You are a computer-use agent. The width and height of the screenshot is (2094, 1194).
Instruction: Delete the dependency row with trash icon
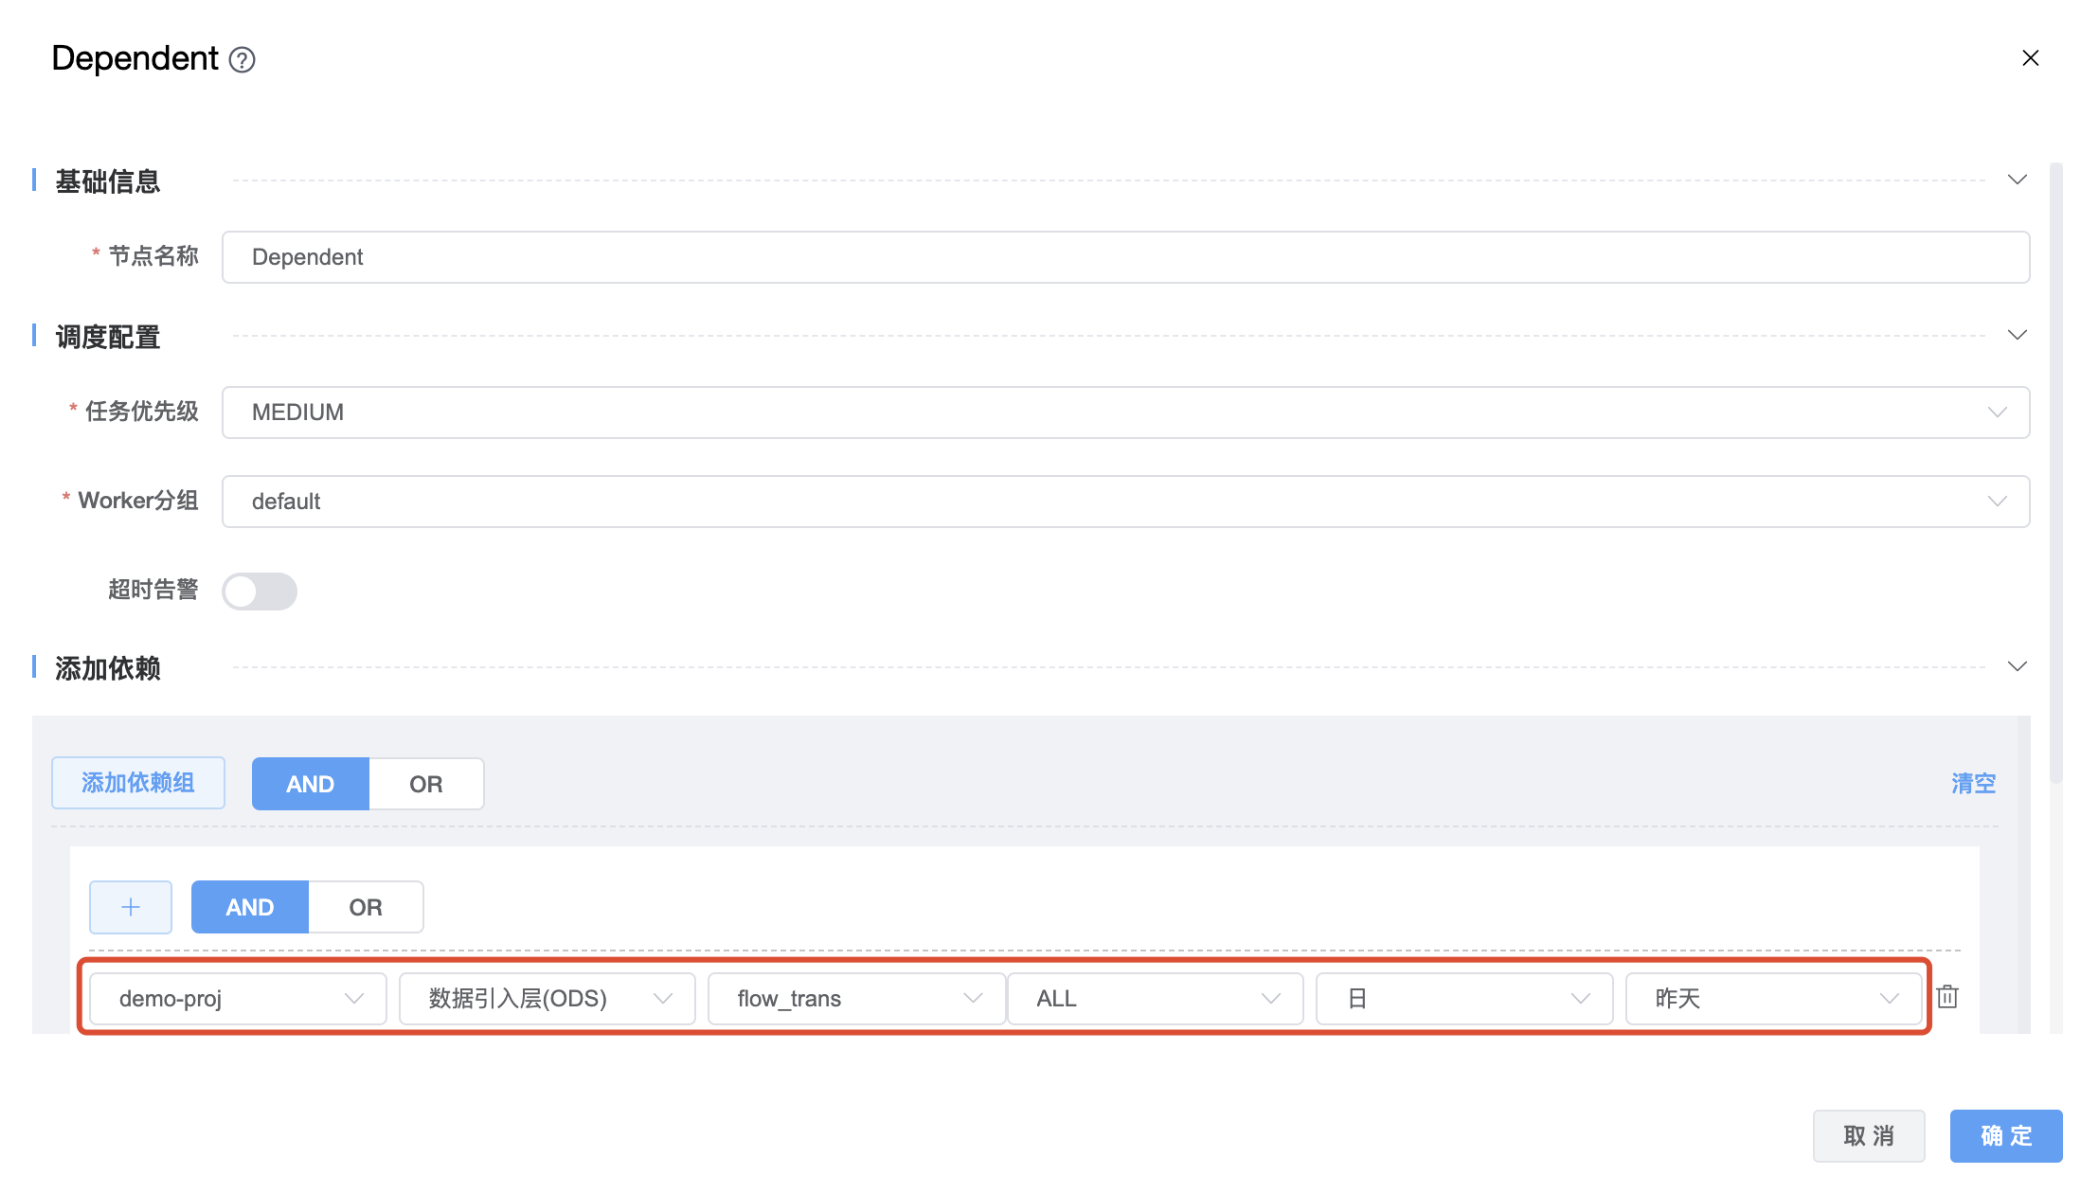1947,997
